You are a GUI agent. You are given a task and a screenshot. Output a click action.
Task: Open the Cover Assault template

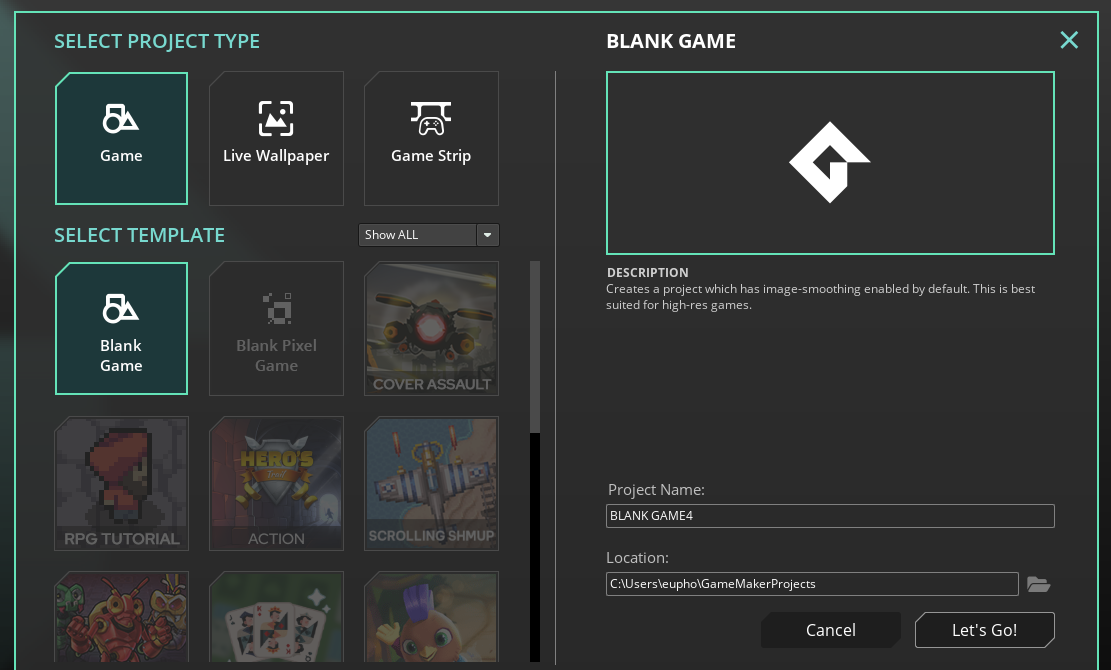pos(432,329)
